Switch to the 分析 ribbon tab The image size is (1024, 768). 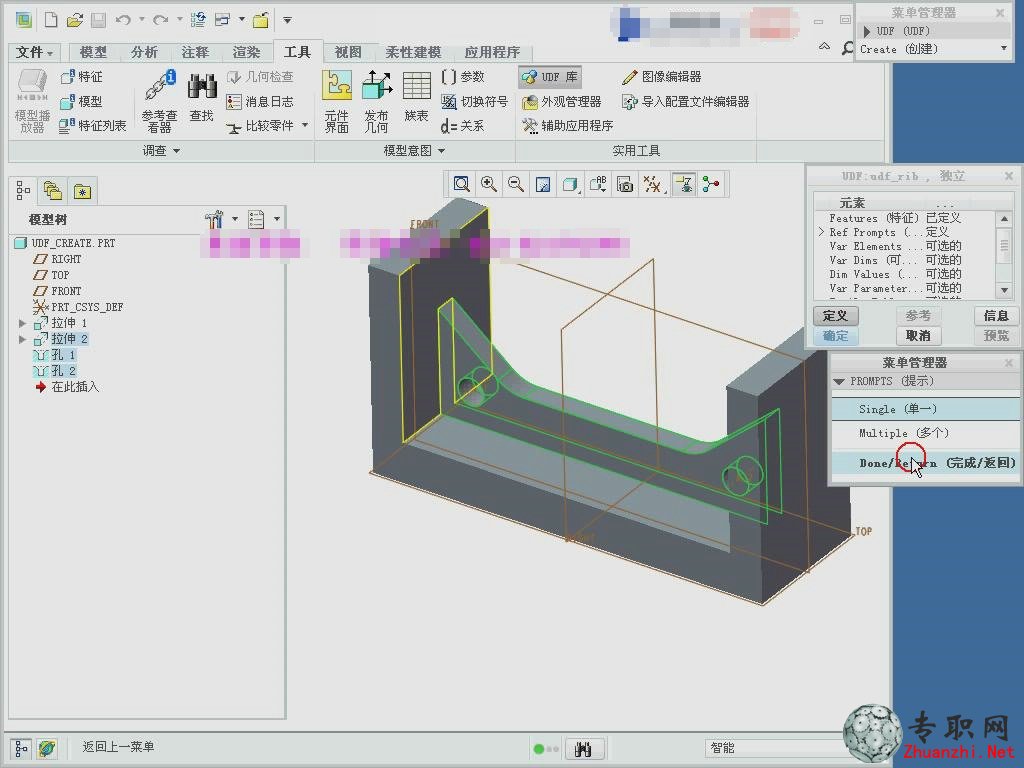pyautogui.click(x=144, y=52)
